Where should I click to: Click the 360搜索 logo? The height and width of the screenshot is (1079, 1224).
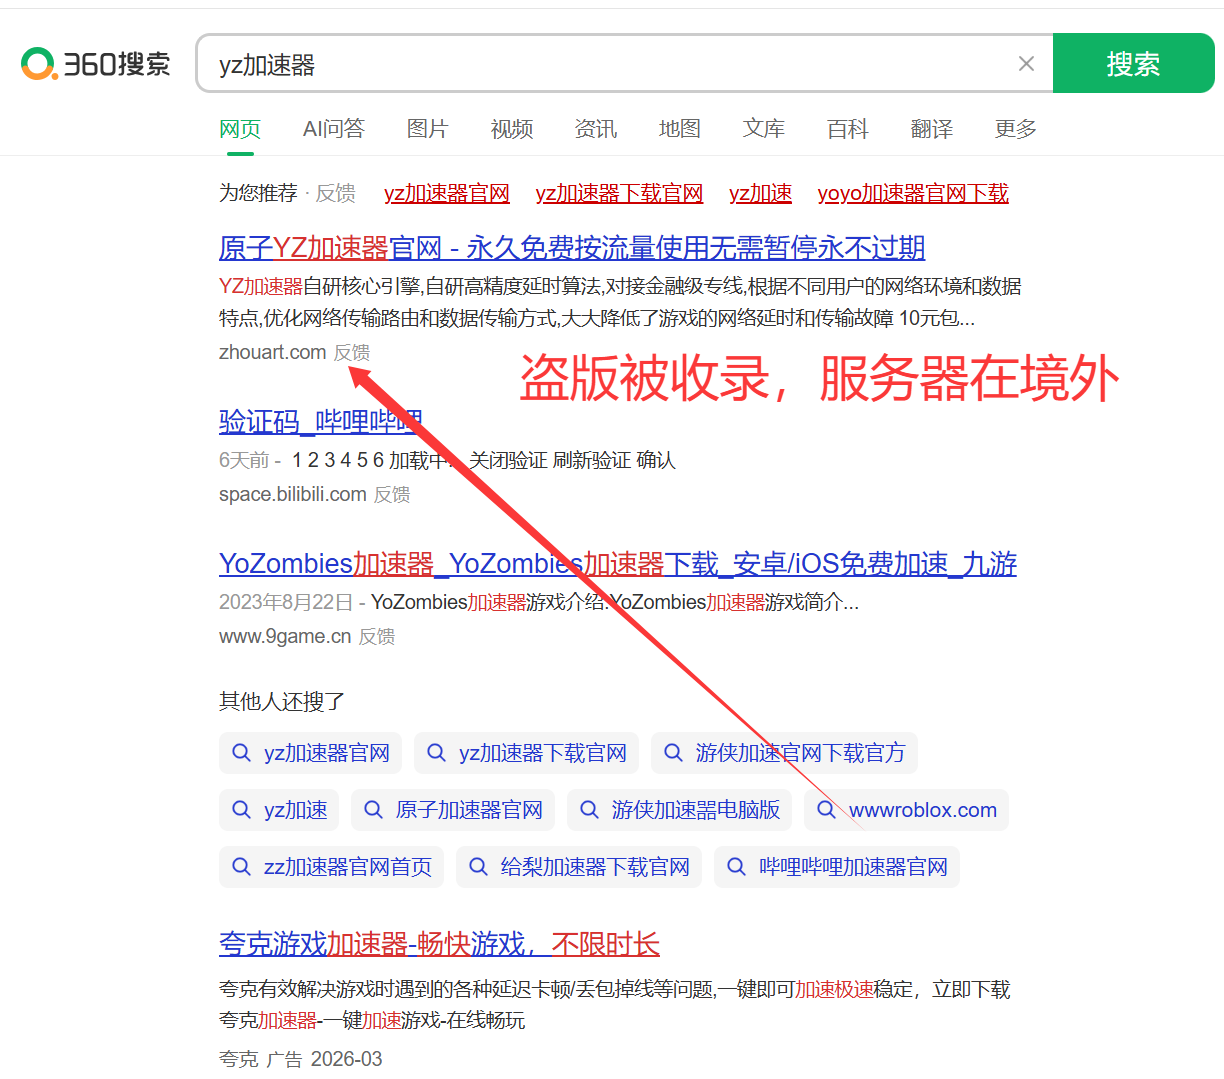click(x=96, y=64)
